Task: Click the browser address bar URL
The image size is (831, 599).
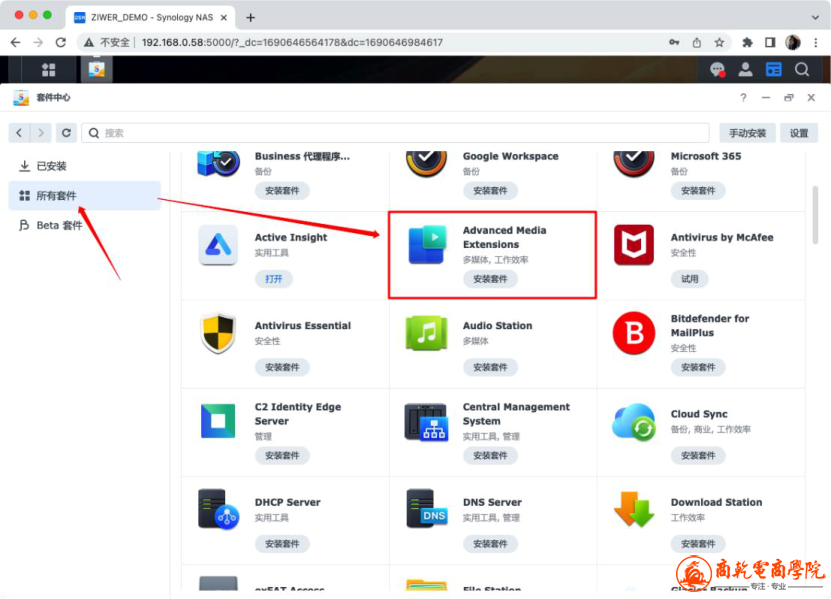Action: 292,42
